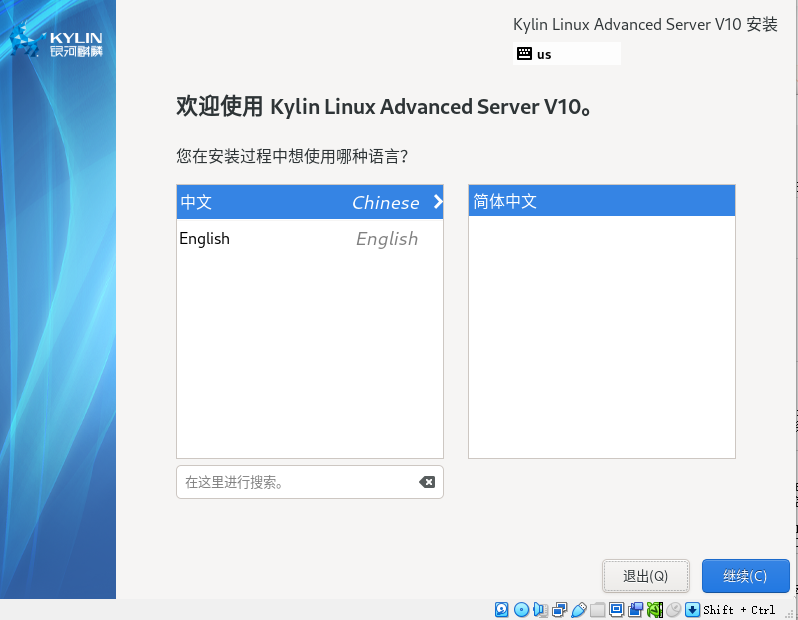Select the English language row

(310, 238)
